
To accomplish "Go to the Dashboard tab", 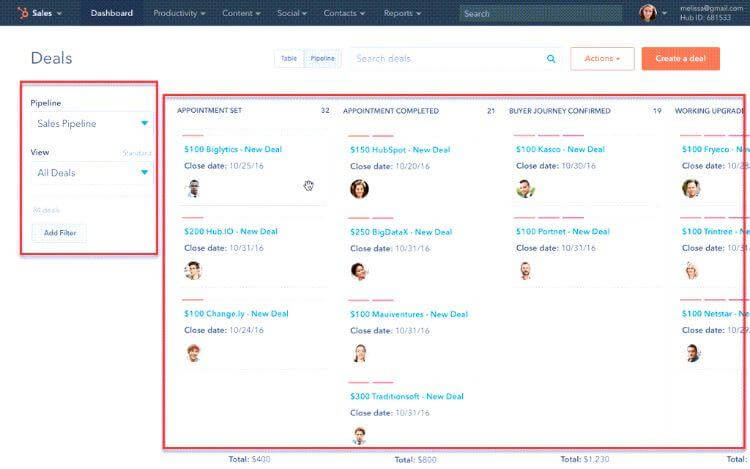I will (x=112, y=13).
